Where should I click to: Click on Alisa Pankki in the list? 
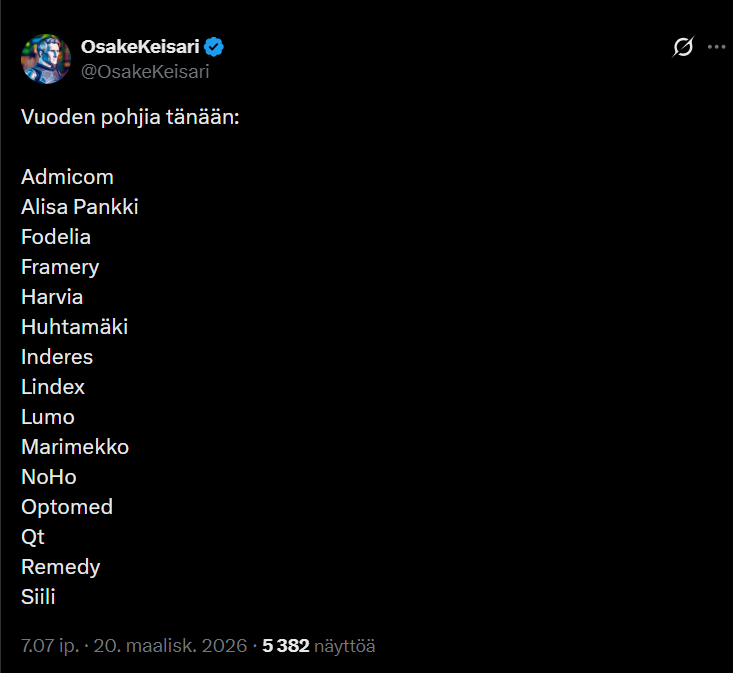click(80, 207)
